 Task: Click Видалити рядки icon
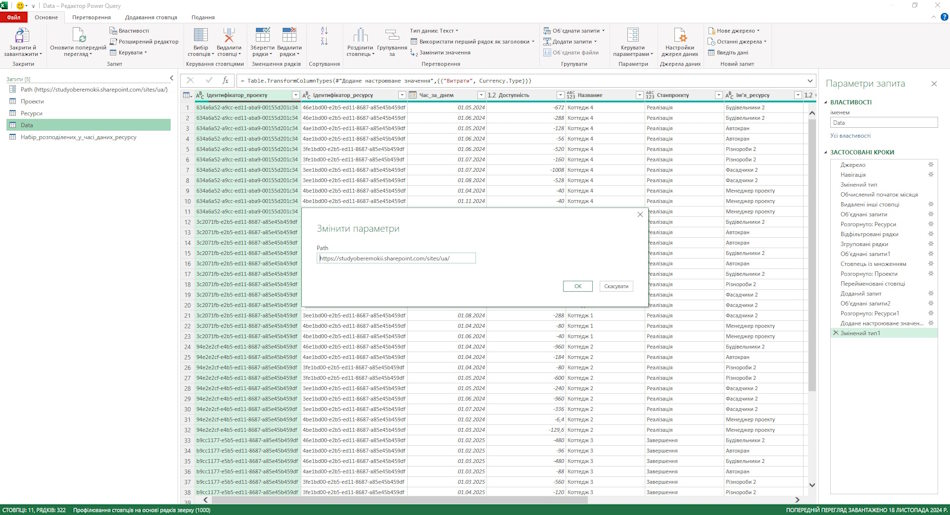290,35
